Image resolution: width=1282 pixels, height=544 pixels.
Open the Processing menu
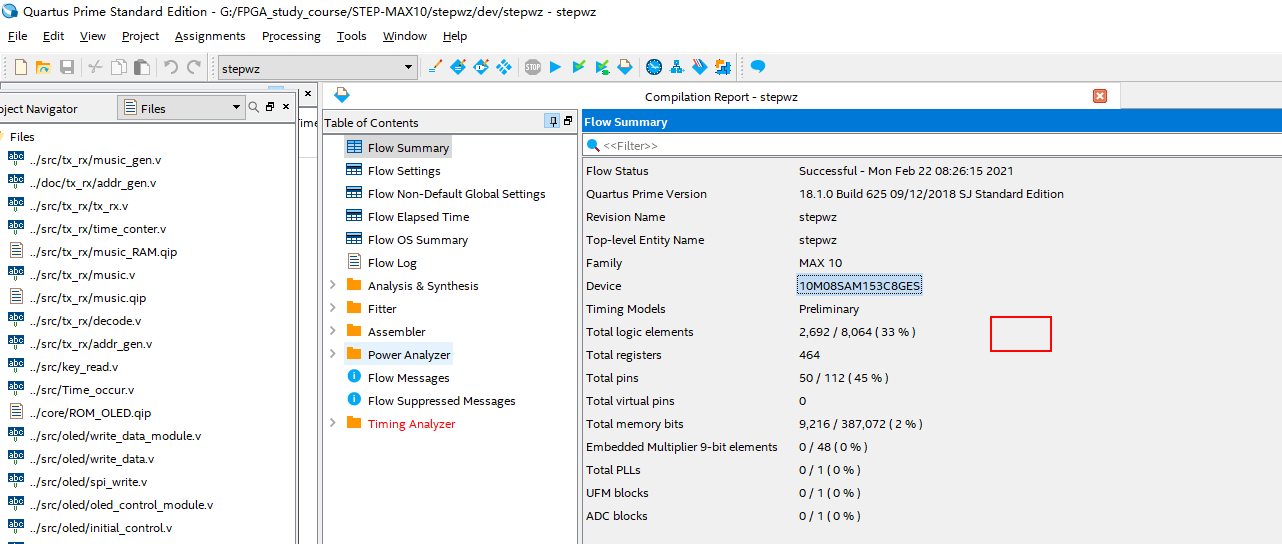click(291, 36)
